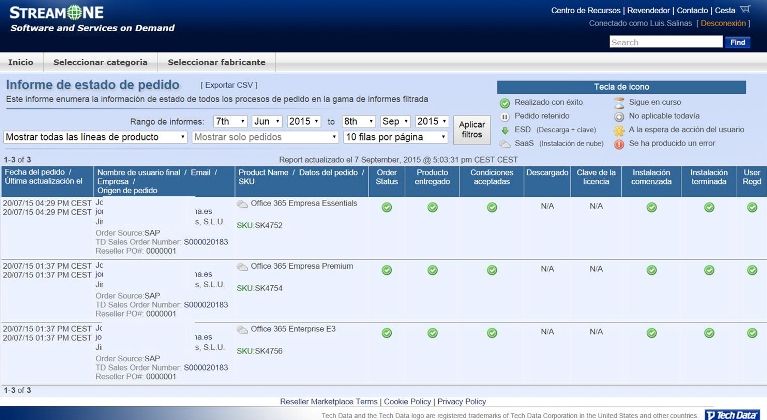The image size is (767, 420).
Task: Click Clave de la licencia N/A for Enterprise E3
Action: click(x=596, y=332)
